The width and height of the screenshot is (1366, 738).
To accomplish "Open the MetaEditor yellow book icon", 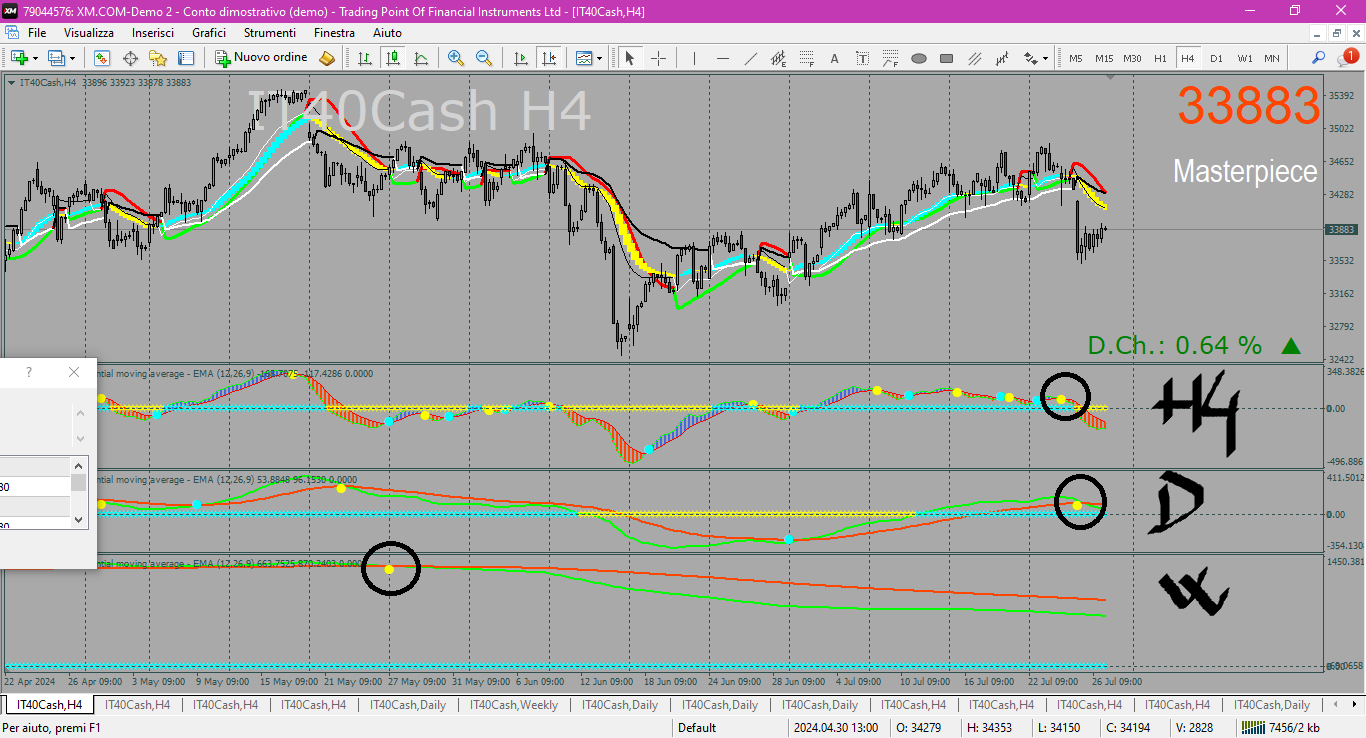I will pyautogui.click(x=327, y=58).
